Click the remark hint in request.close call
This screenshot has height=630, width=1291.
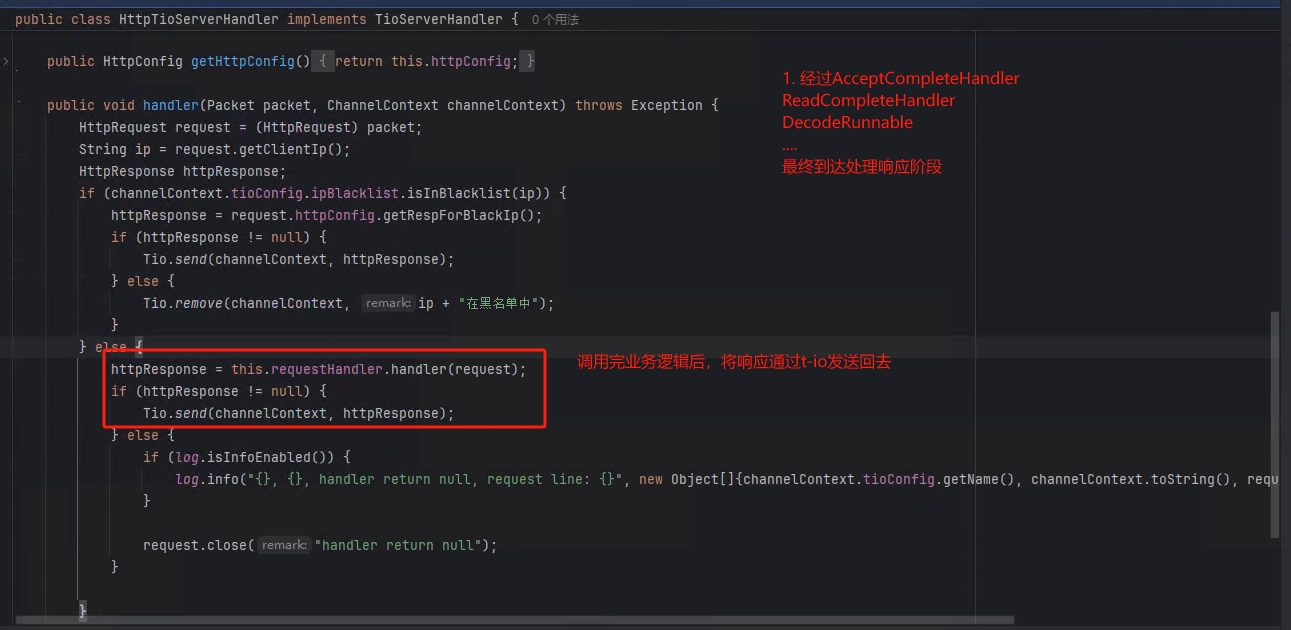coord(285,546)
